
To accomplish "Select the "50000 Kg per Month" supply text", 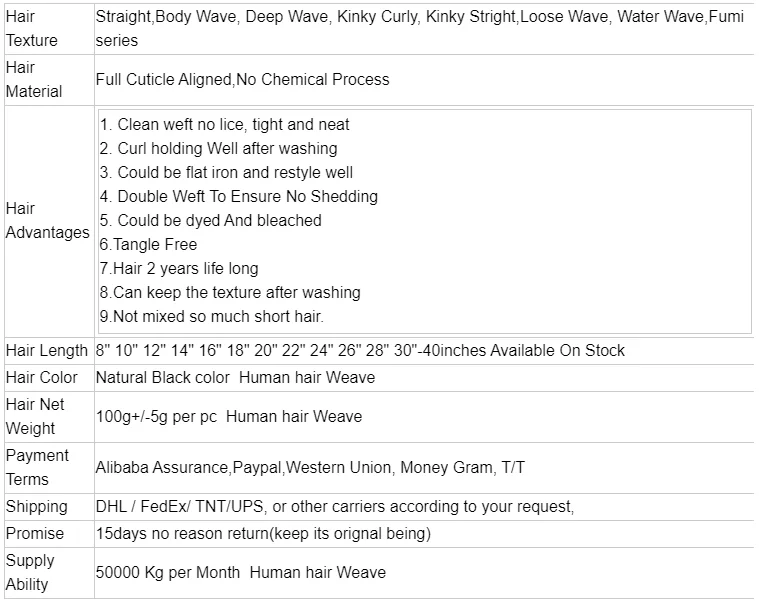I will point(168,573).
